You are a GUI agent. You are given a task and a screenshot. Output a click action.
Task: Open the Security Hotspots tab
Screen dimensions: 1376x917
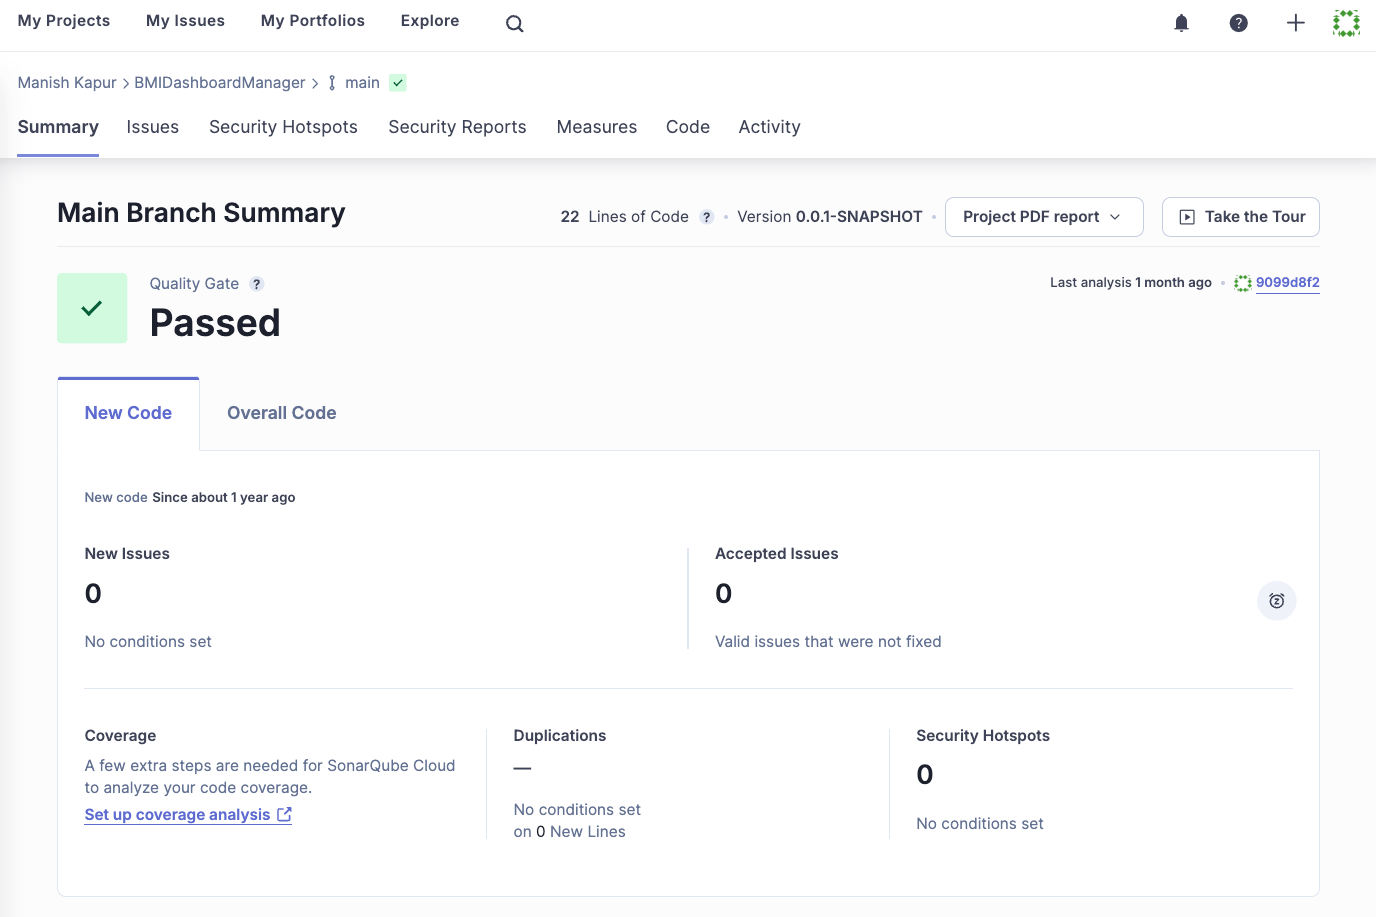click(283, 127)
